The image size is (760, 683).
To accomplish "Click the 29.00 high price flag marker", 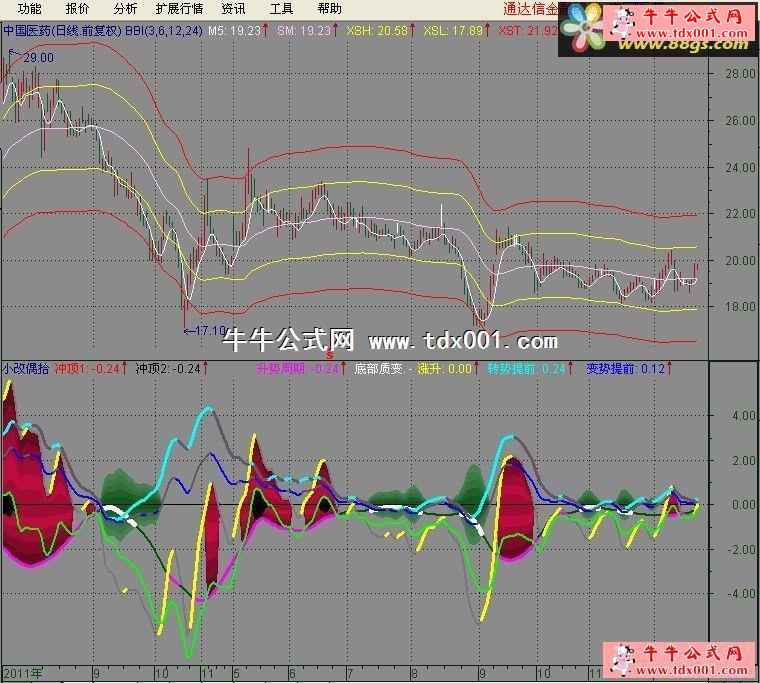I will [x=35, y=58].
